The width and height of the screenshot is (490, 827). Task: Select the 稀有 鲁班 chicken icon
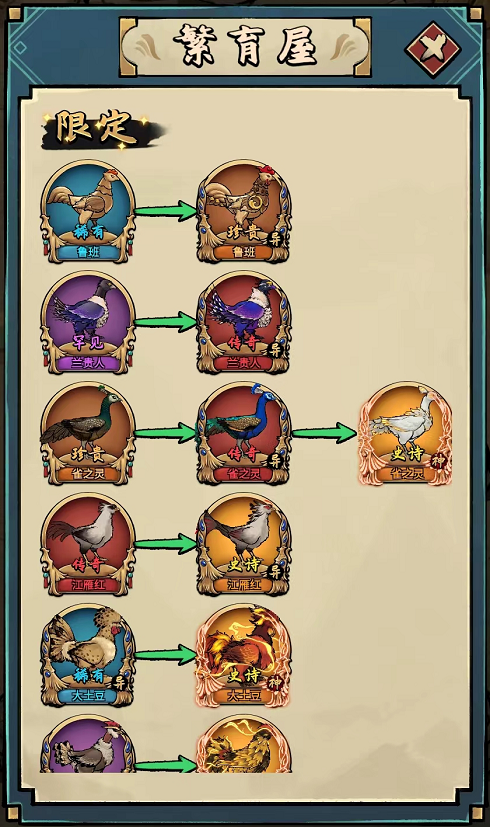click(x=88, y=212)
